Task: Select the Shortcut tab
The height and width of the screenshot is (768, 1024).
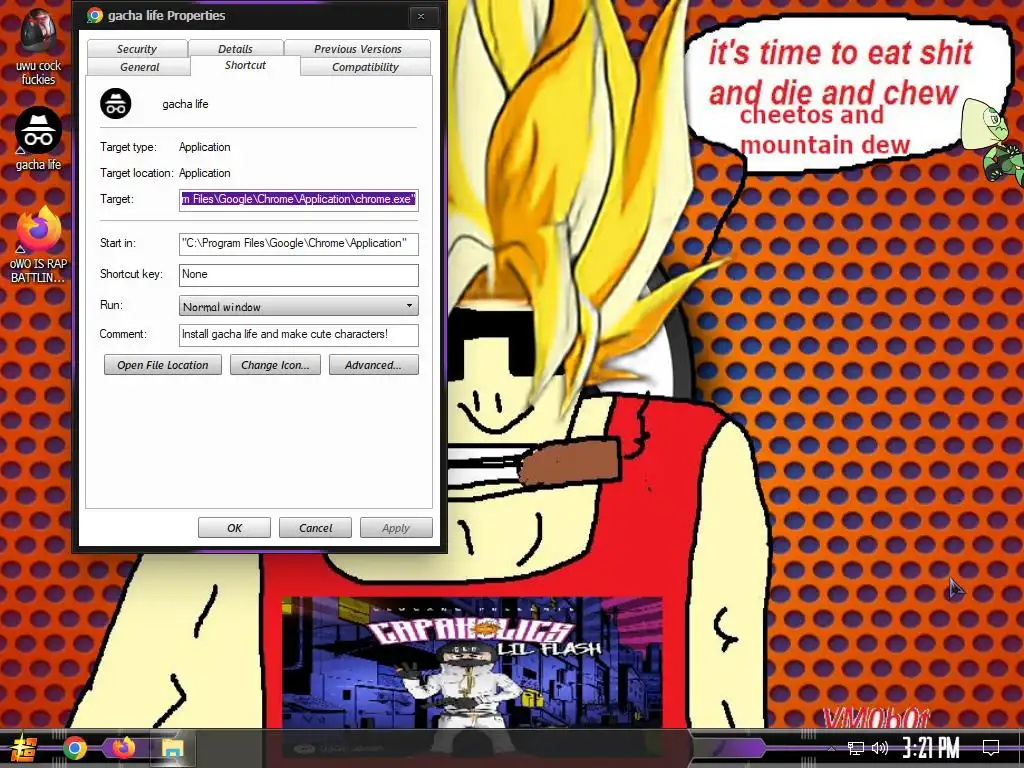Action: pyautogui.click(x=245, y=65)
